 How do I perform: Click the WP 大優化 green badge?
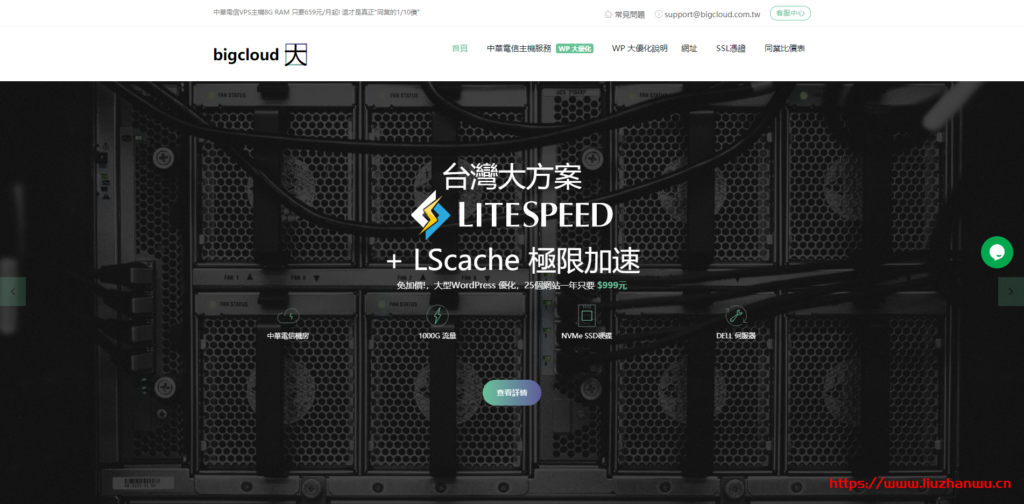pos(575,48)
